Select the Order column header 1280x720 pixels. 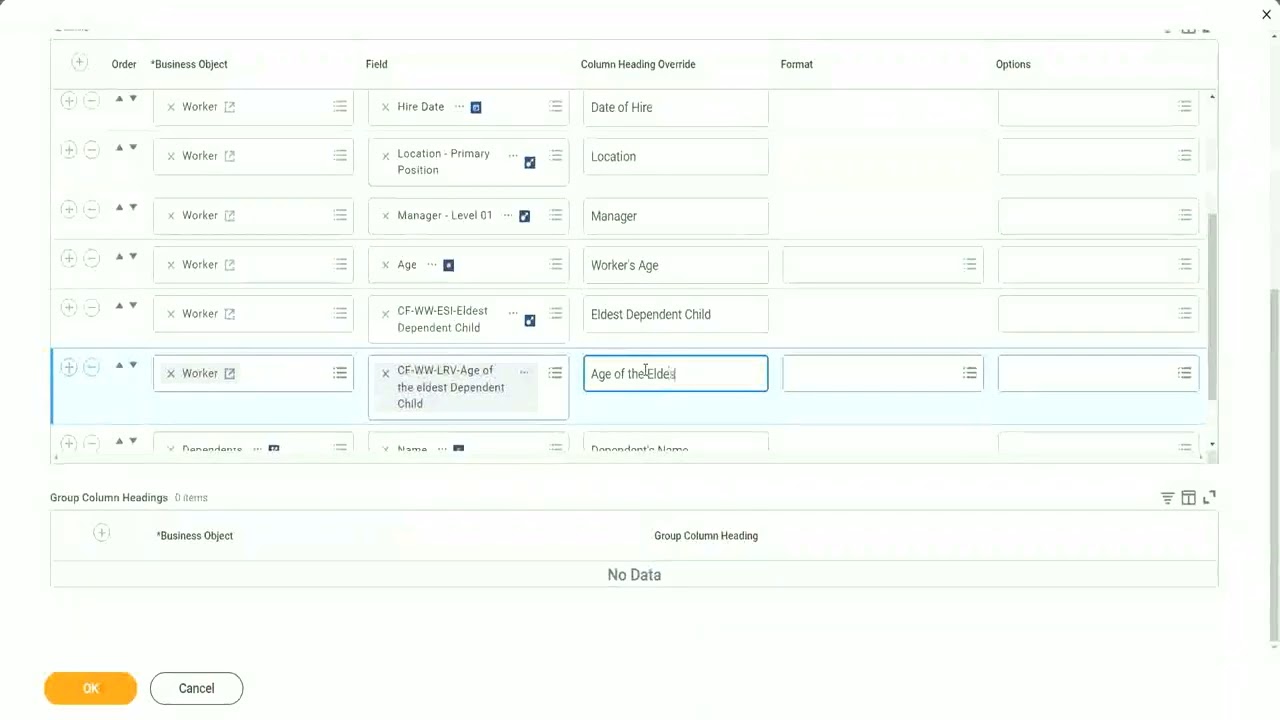[x=124, y=64]
